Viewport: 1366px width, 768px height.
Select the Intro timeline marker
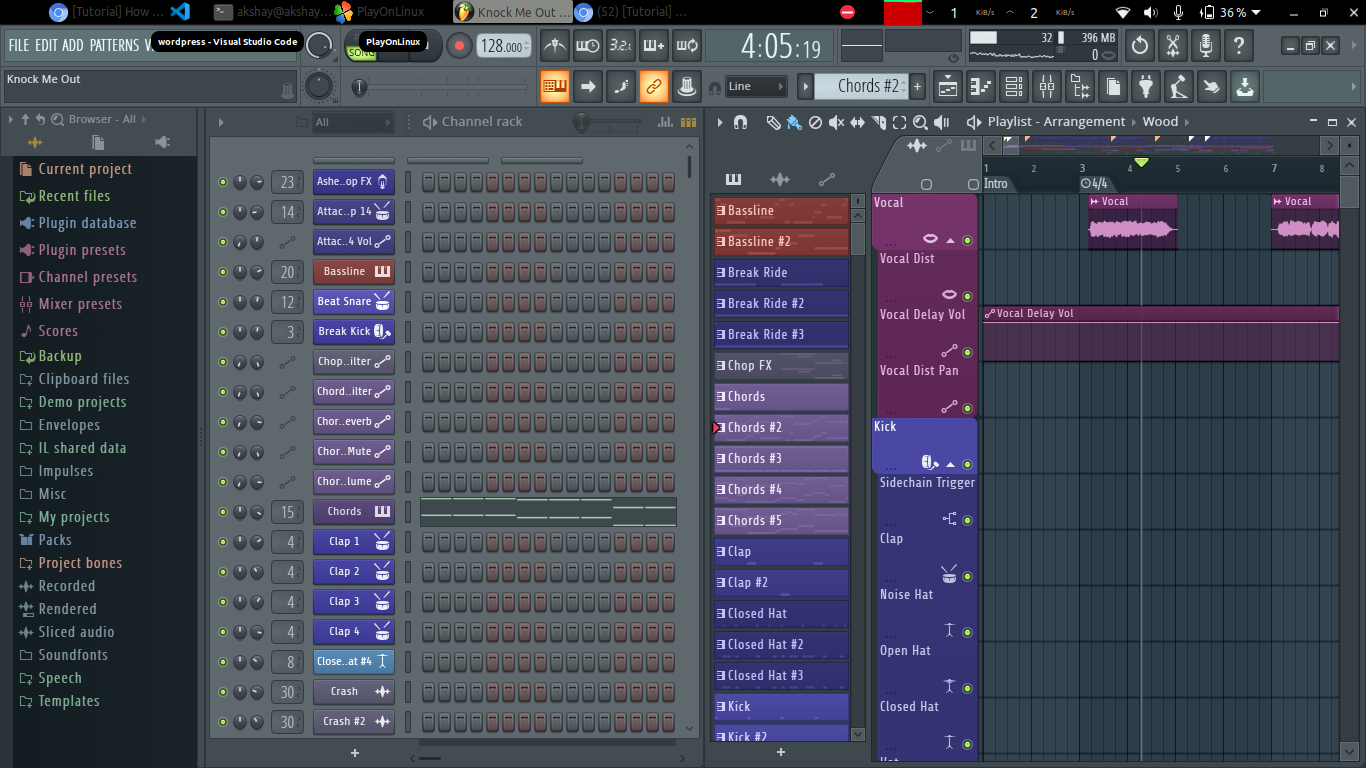[x=996, y=184]
